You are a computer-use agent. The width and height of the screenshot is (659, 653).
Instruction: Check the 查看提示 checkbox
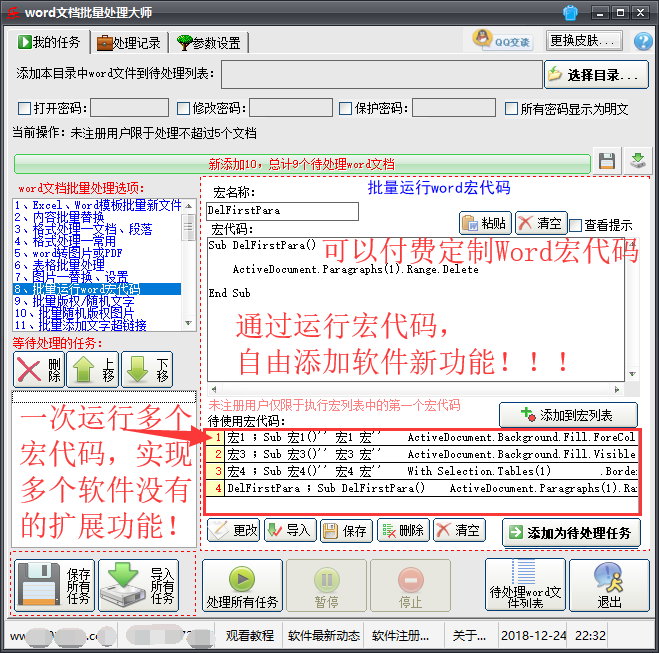pyautogui.click(x=577, y=225)
